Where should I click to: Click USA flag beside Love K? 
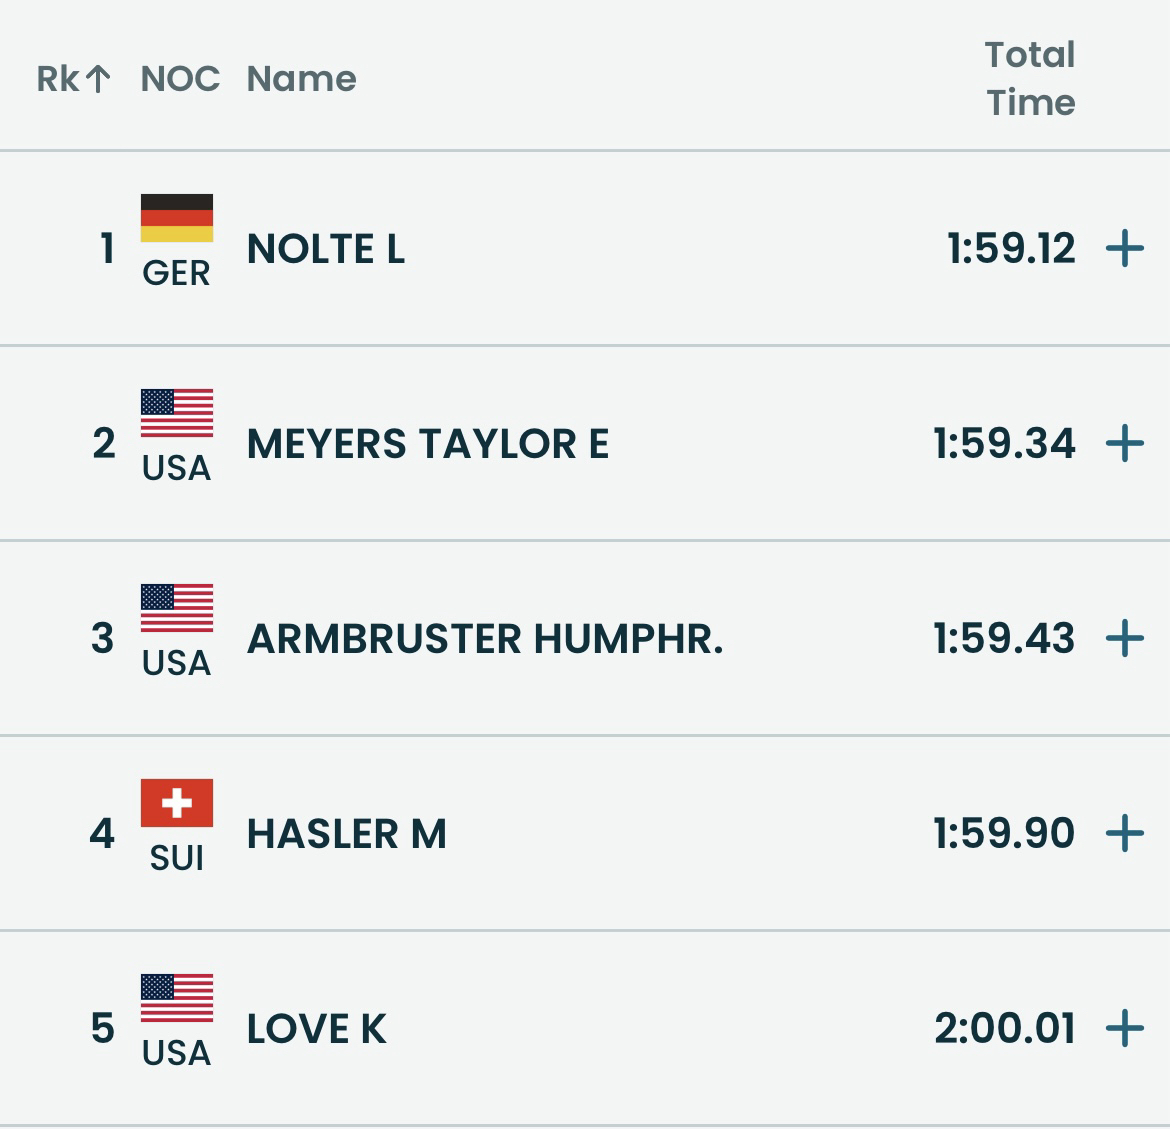tap(177, 998)
